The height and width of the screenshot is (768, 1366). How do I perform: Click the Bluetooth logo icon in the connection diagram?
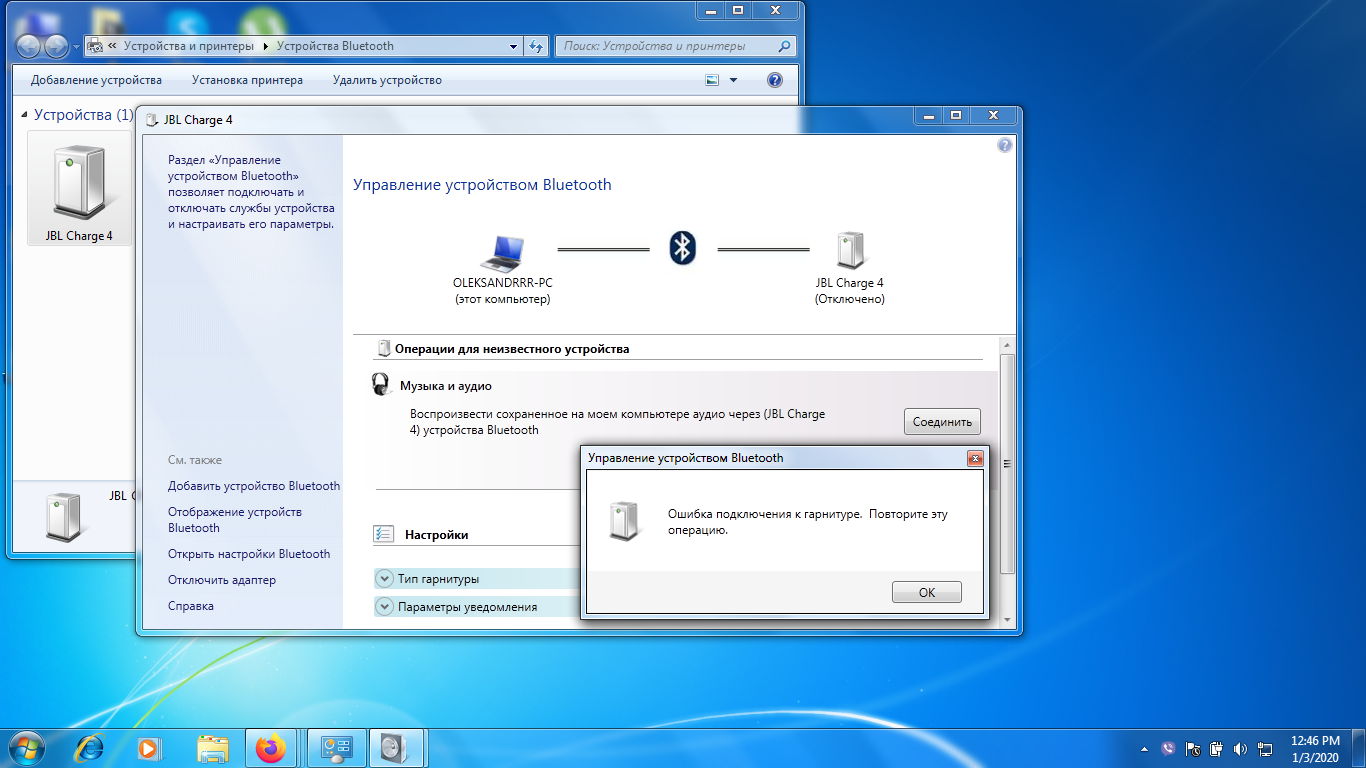click(x=682, y=247)
